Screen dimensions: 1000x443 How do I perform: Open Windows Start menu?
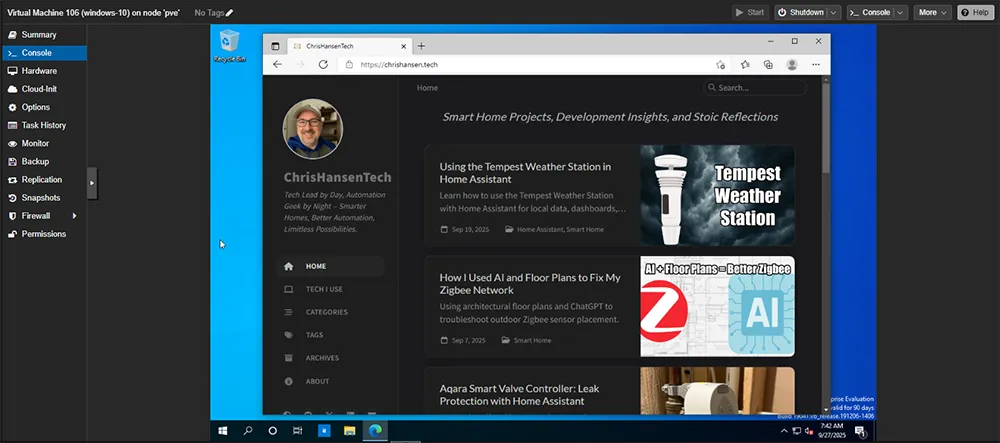[223, 430]
